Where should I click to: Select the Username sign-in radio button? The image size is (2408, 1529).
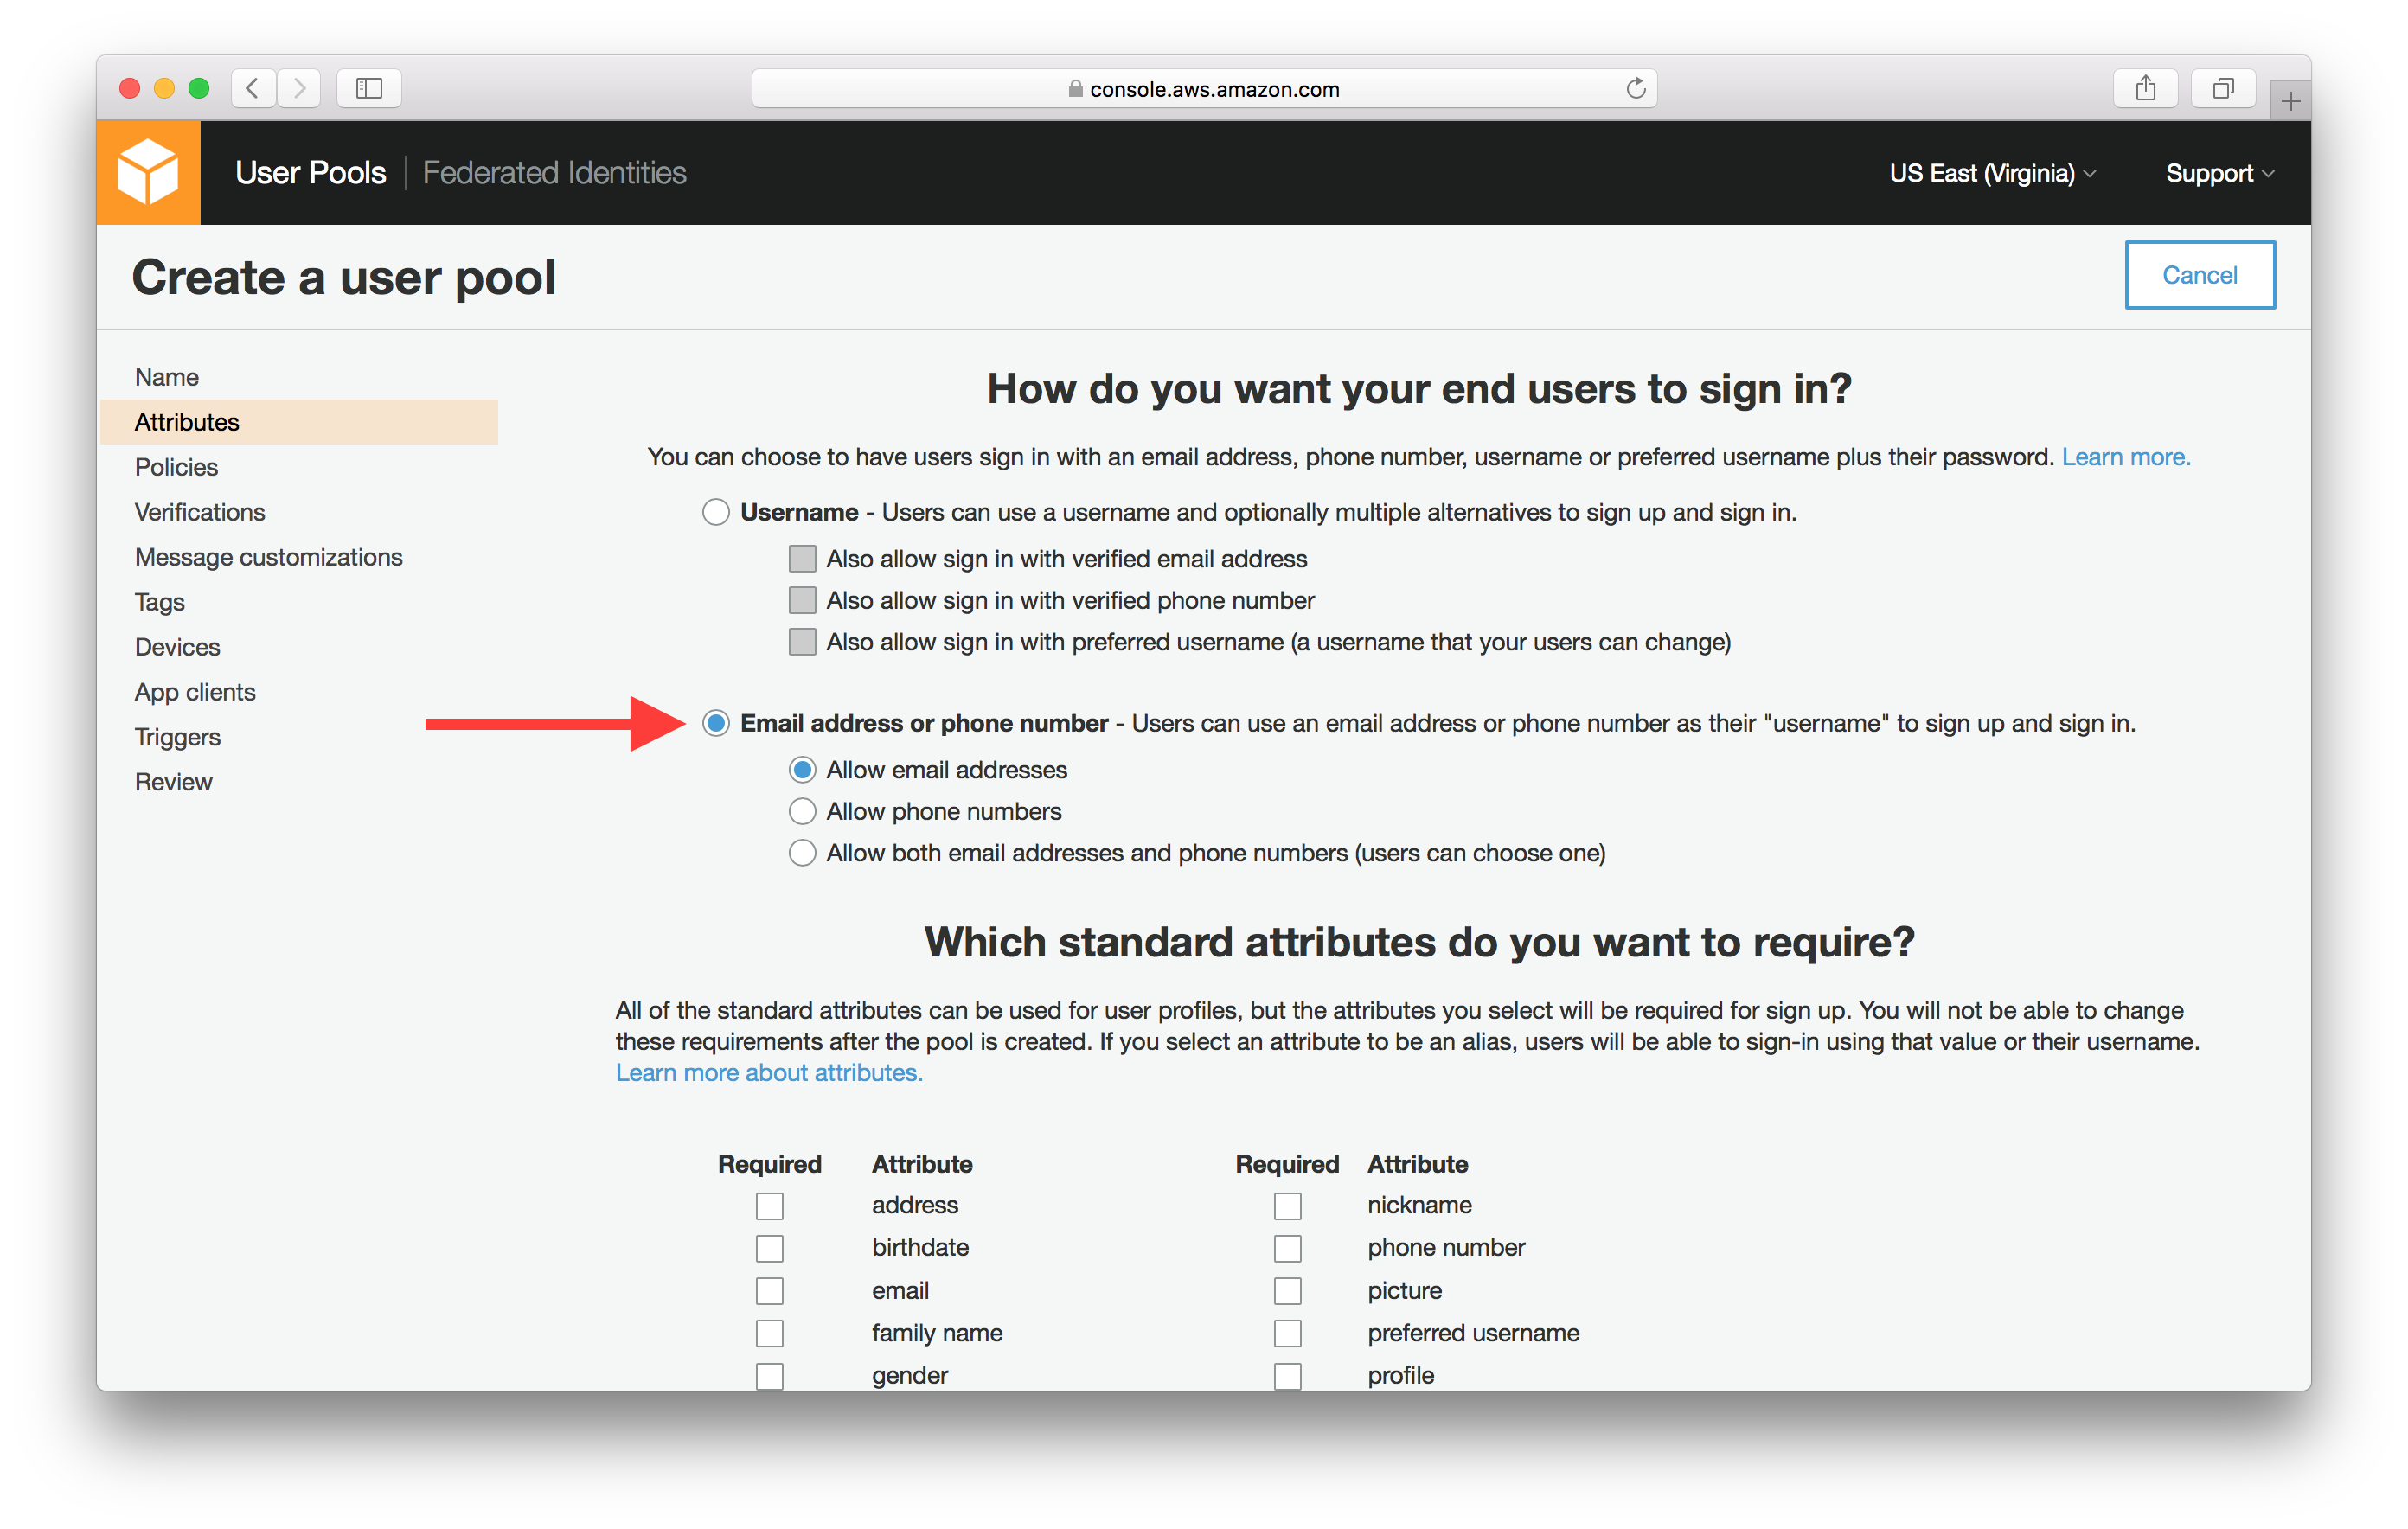click(x=716, y=512)
